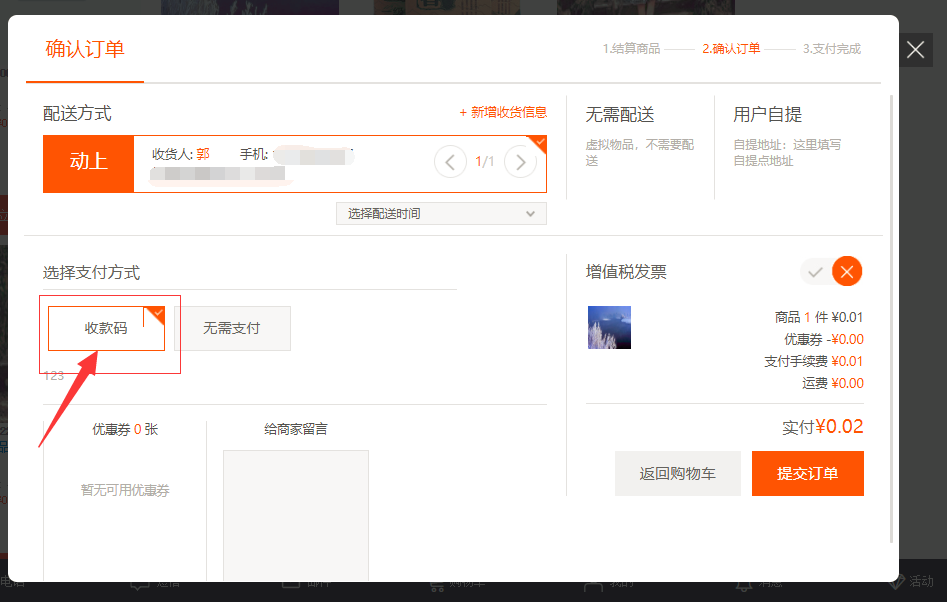Screen dimensions: 947x602
Task: Click the next address arrow icon
Action: (x=520, y=161)
